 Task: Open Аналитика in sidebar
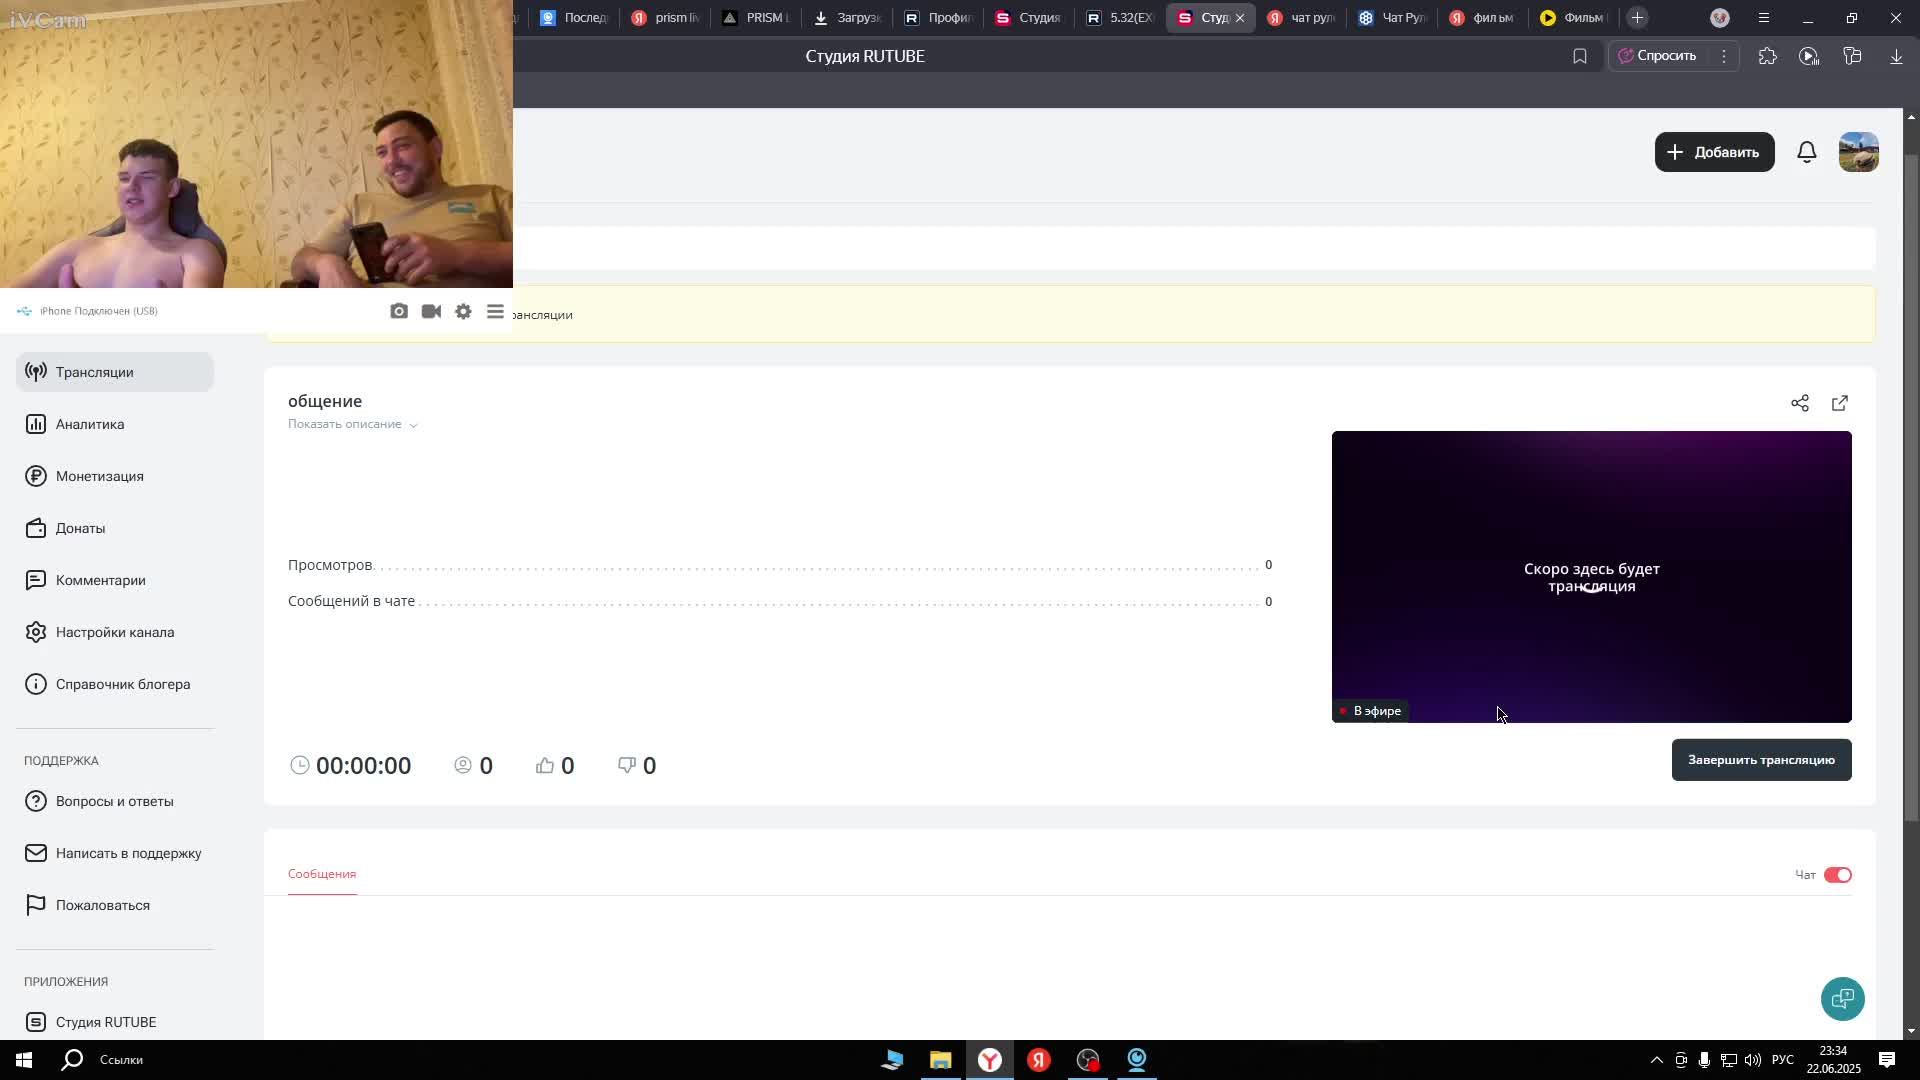(90, 424)
